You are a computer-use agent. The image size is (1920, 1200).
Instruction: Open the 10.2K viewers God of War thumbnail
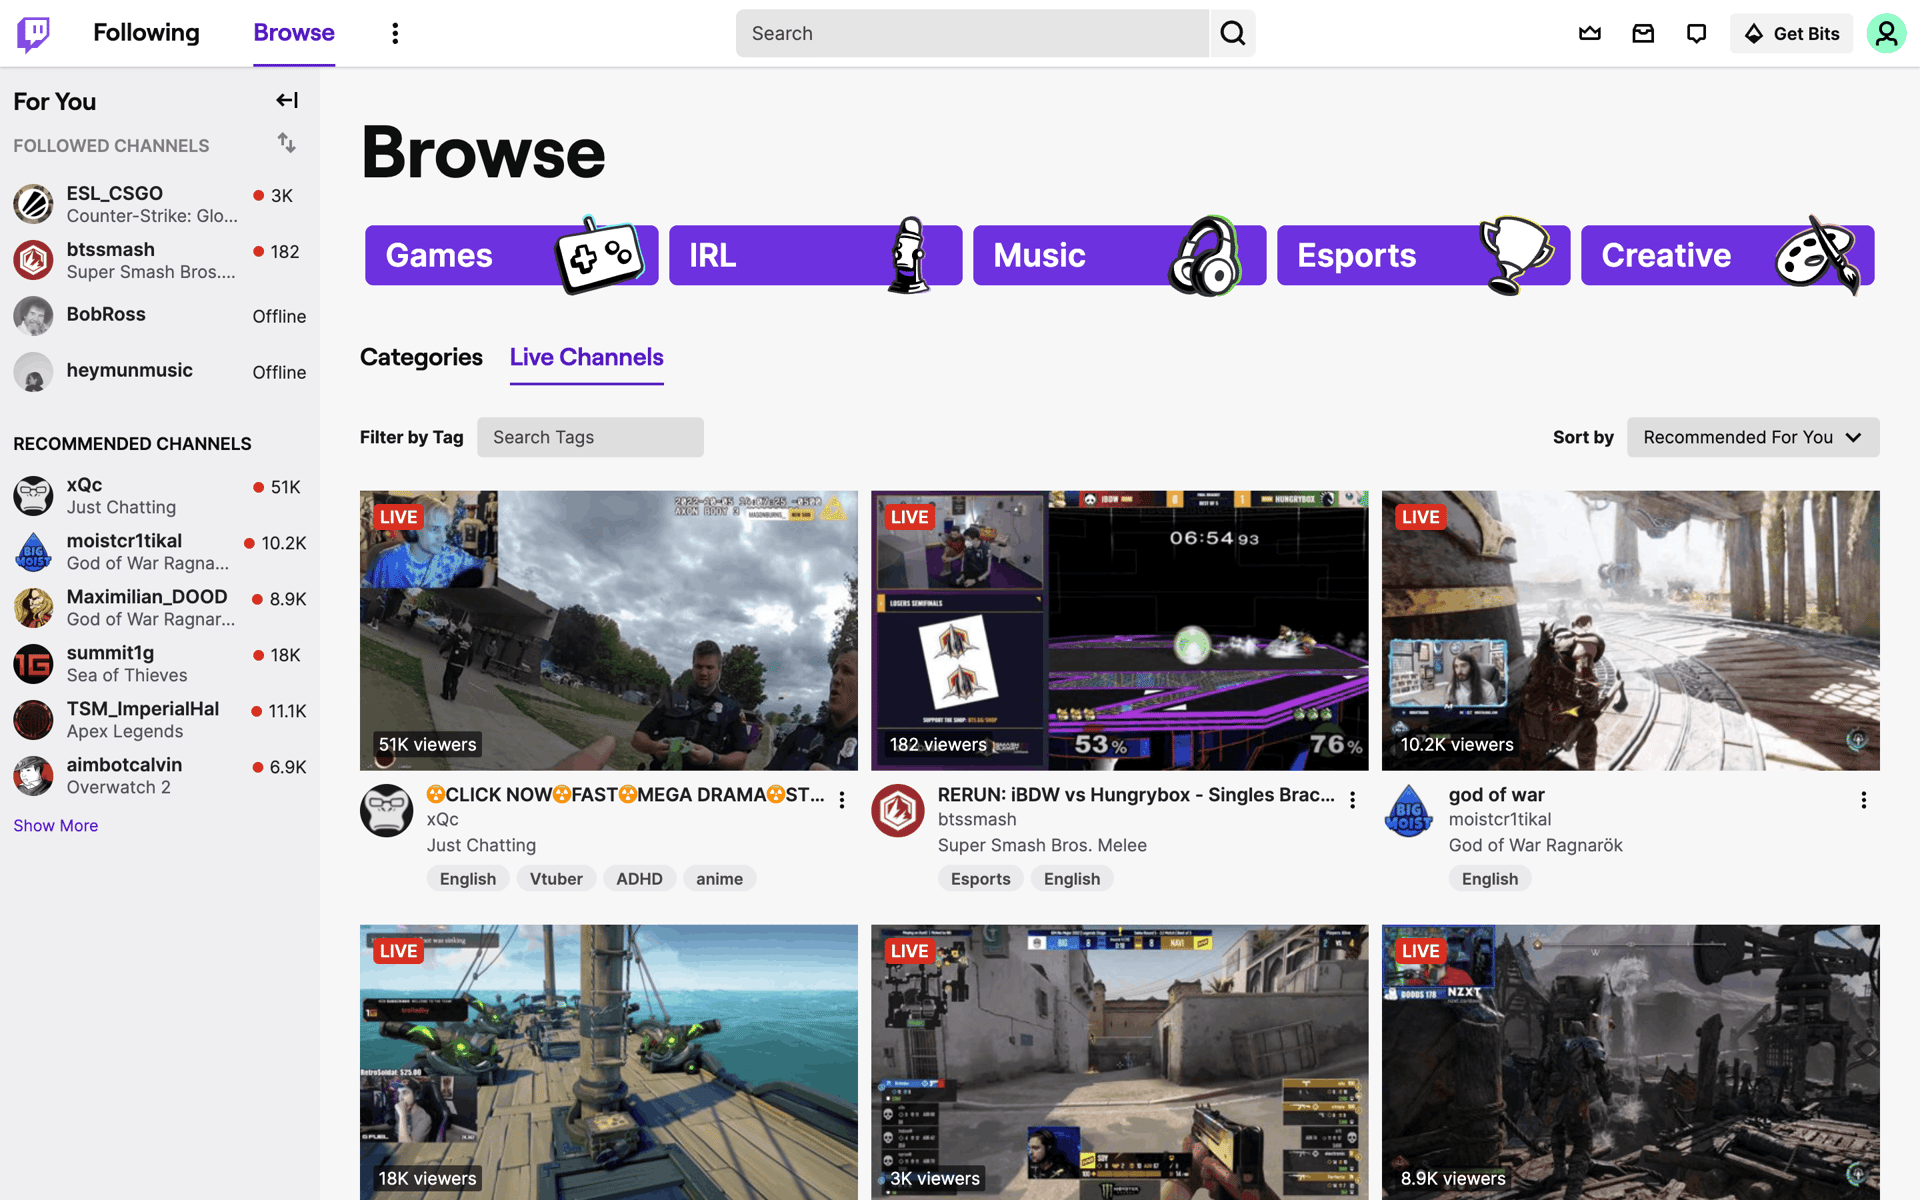pos(1631,630)
